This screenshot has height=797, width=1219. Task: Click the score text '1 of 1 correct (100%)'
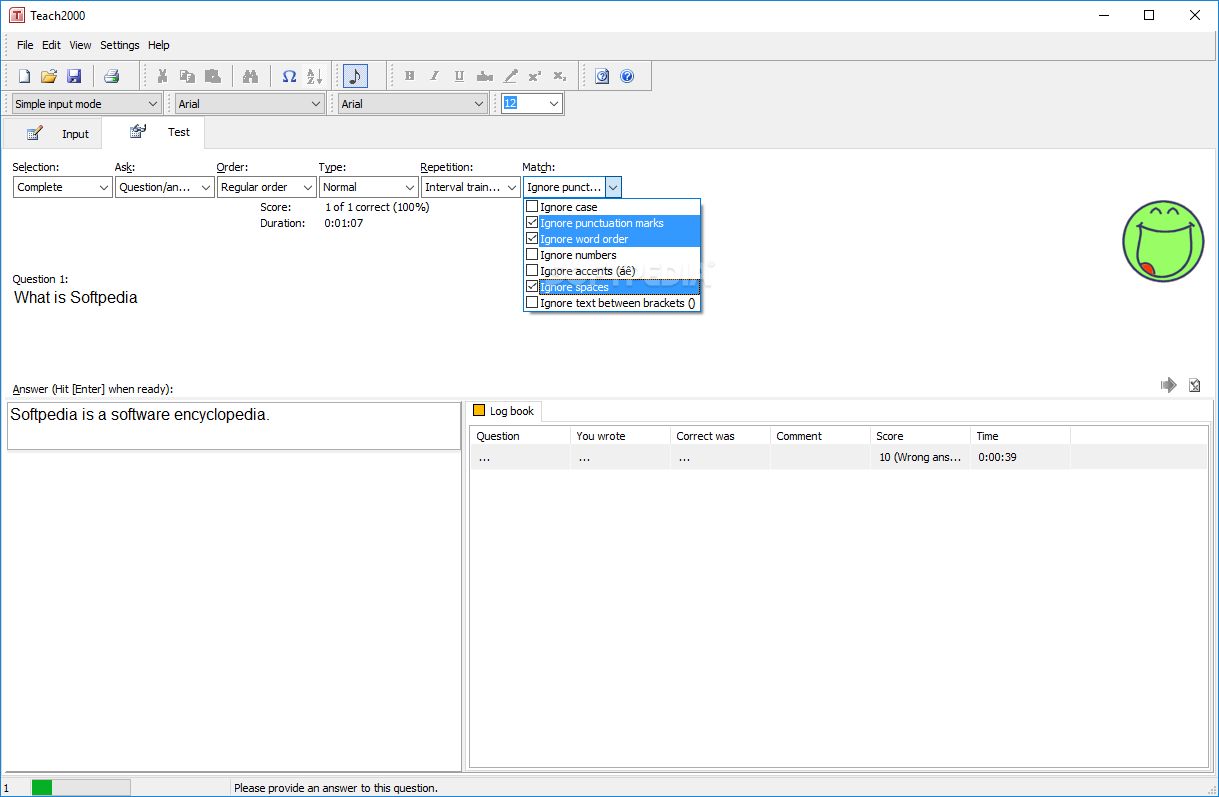(377, 207)
